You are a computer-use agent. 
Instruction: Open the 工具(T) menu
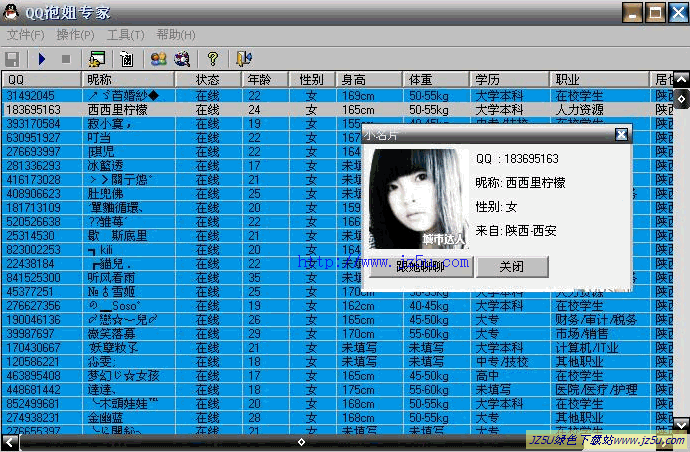[x=125, y=35]
